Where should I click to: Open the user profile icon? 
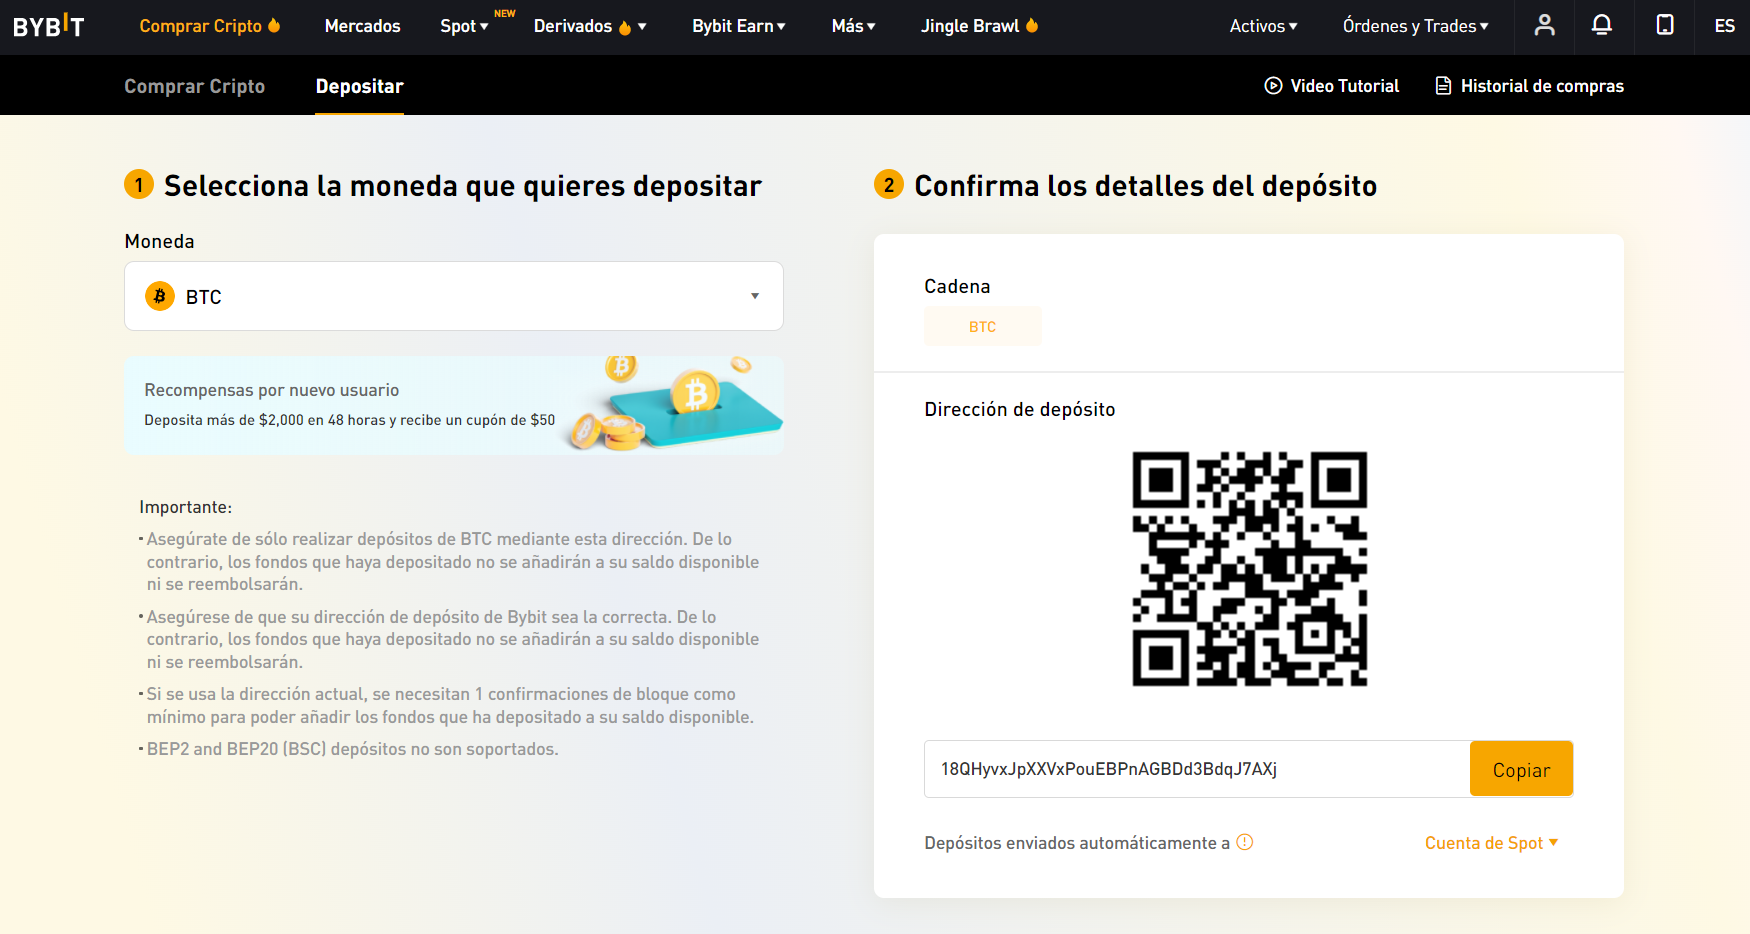click(x=1544, y=25)
